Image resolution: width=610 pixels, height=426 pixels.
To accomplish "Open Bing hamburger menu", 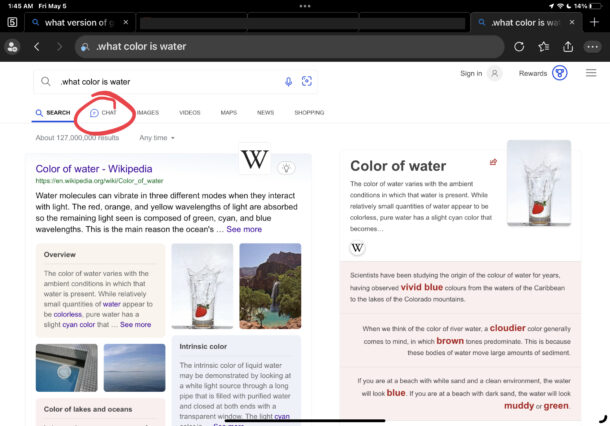I will [590, 73].
